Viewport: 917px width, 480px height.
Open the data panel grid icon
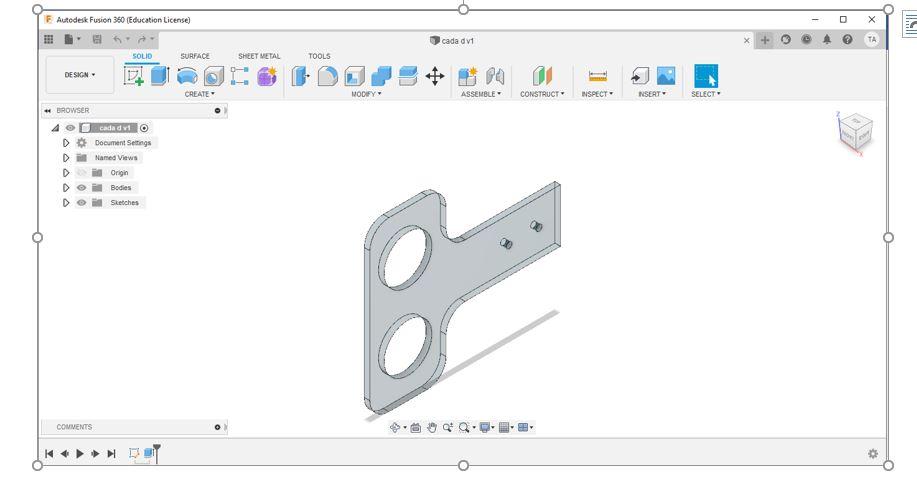pos(49,40)
